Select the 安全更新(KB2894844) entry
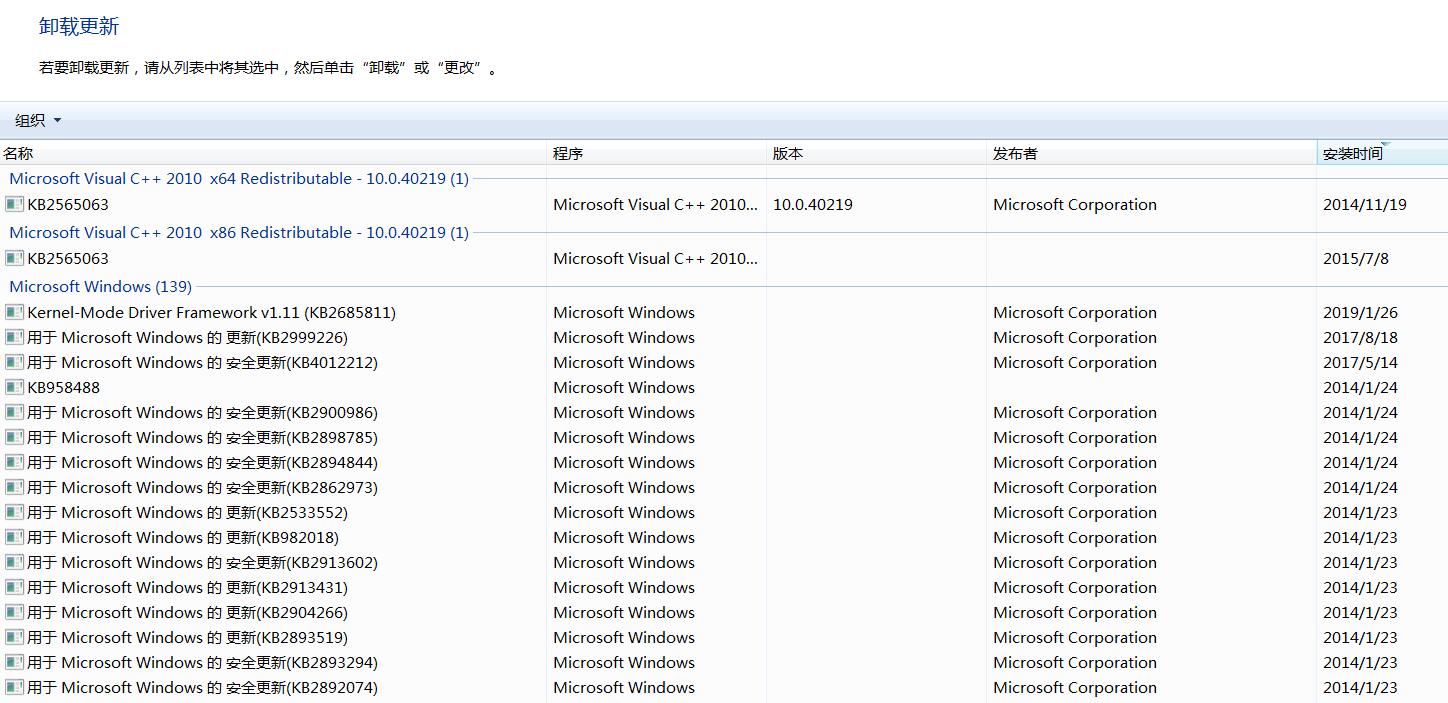The height and width of the screenshot is (703, 1448). click(203, 462)
